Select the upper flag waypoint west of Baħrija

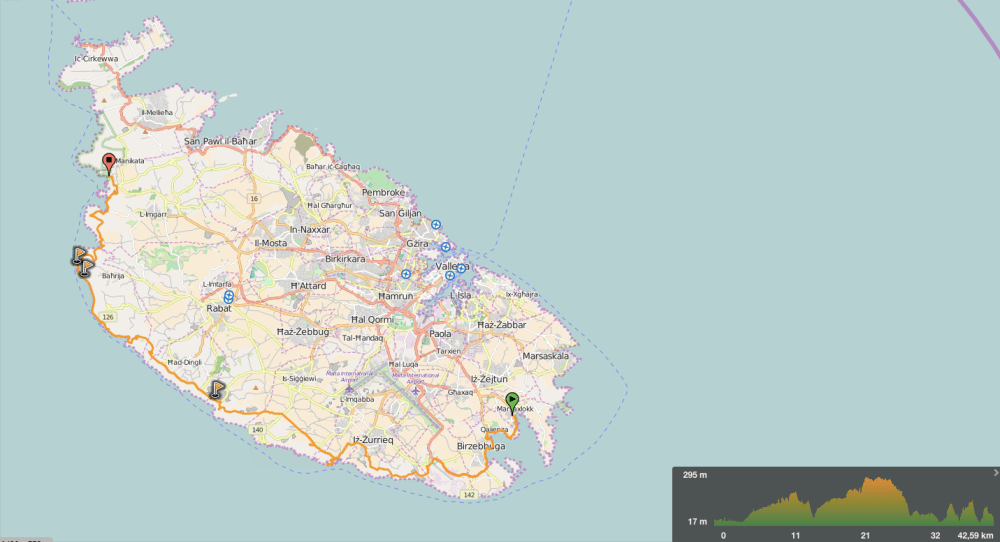[x=79, y=255]
